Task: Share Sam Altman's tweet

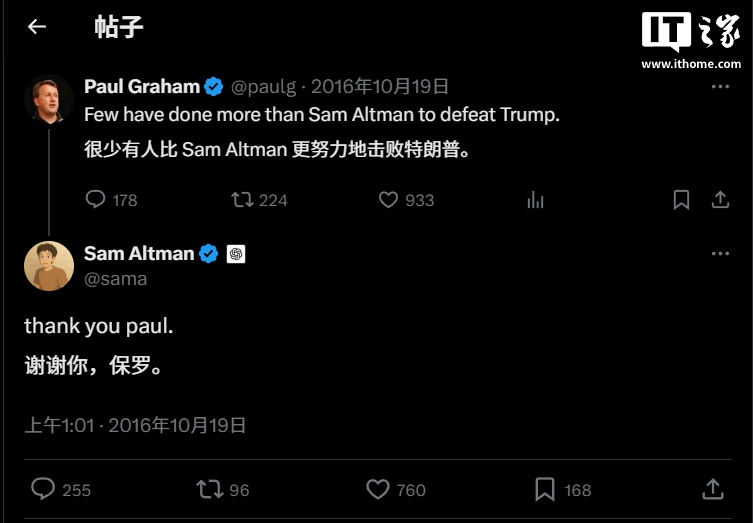Action: point(713,489)
